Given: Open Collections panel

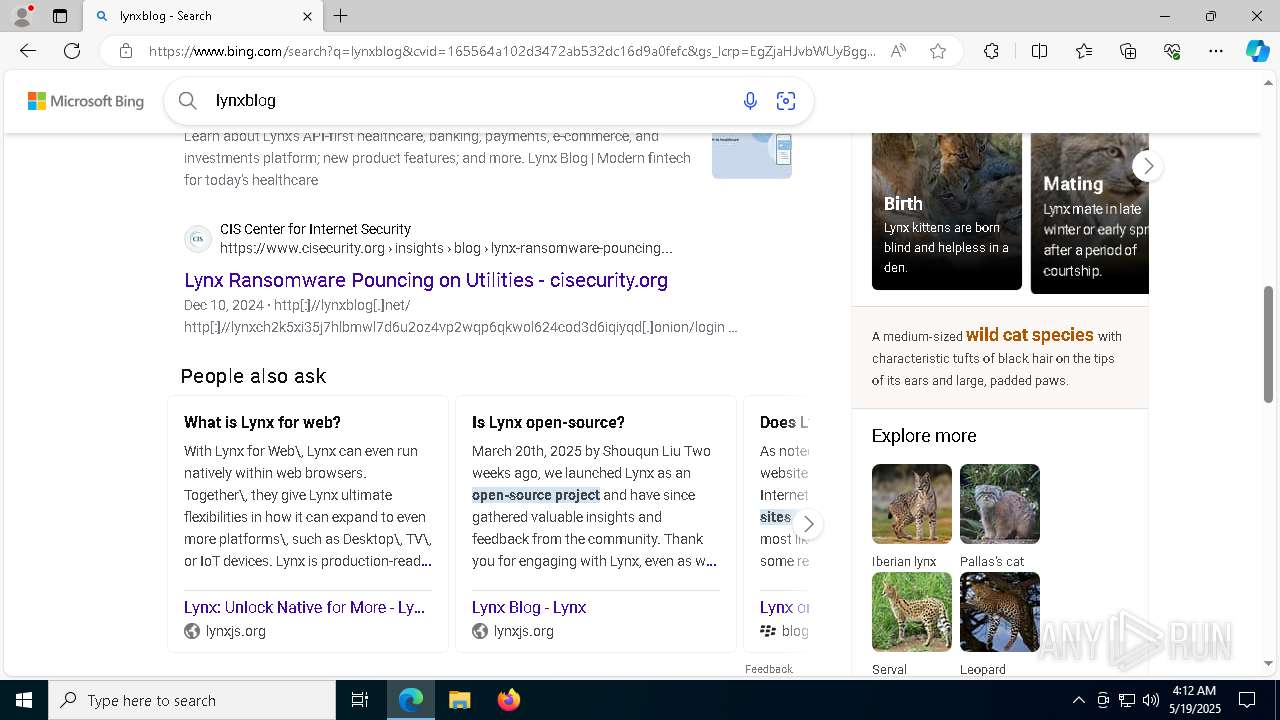Looking at the screenshot, I should tap(1128, 51).
